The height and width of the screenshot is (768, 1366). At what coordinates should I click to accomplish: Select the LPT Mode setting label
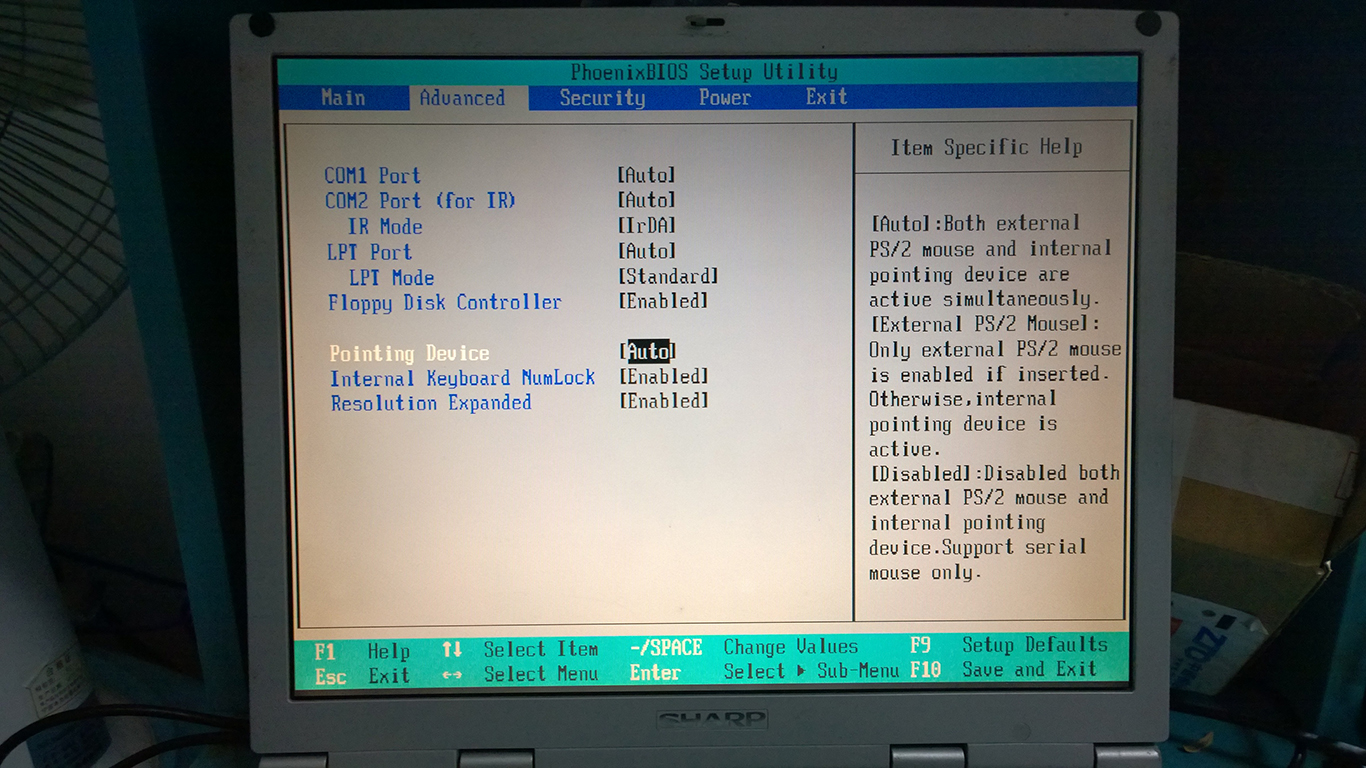[391, 278]
